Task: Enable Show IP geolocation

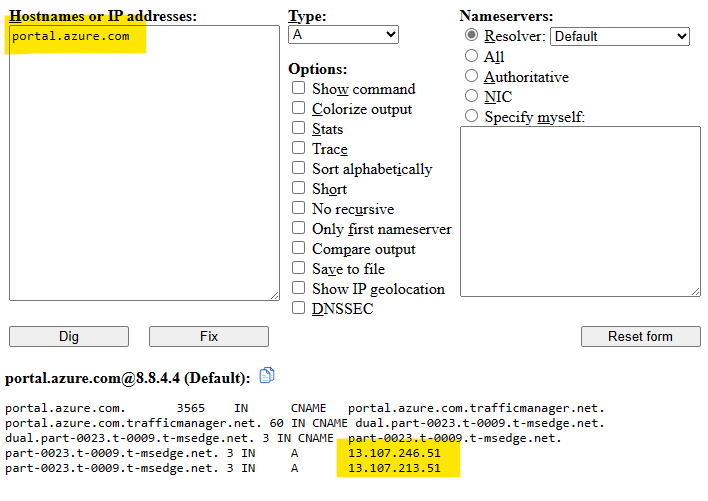Action: [x=298, y=288]
